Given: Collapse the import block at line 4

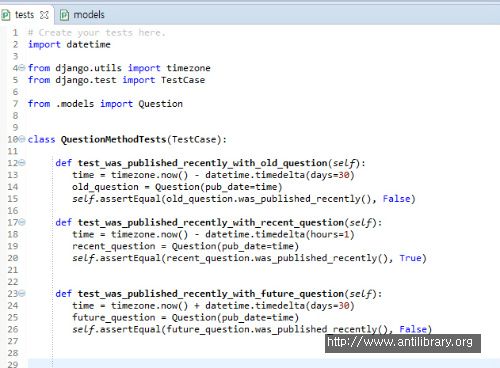Looking at the screenshot, I should click(22, 68).
